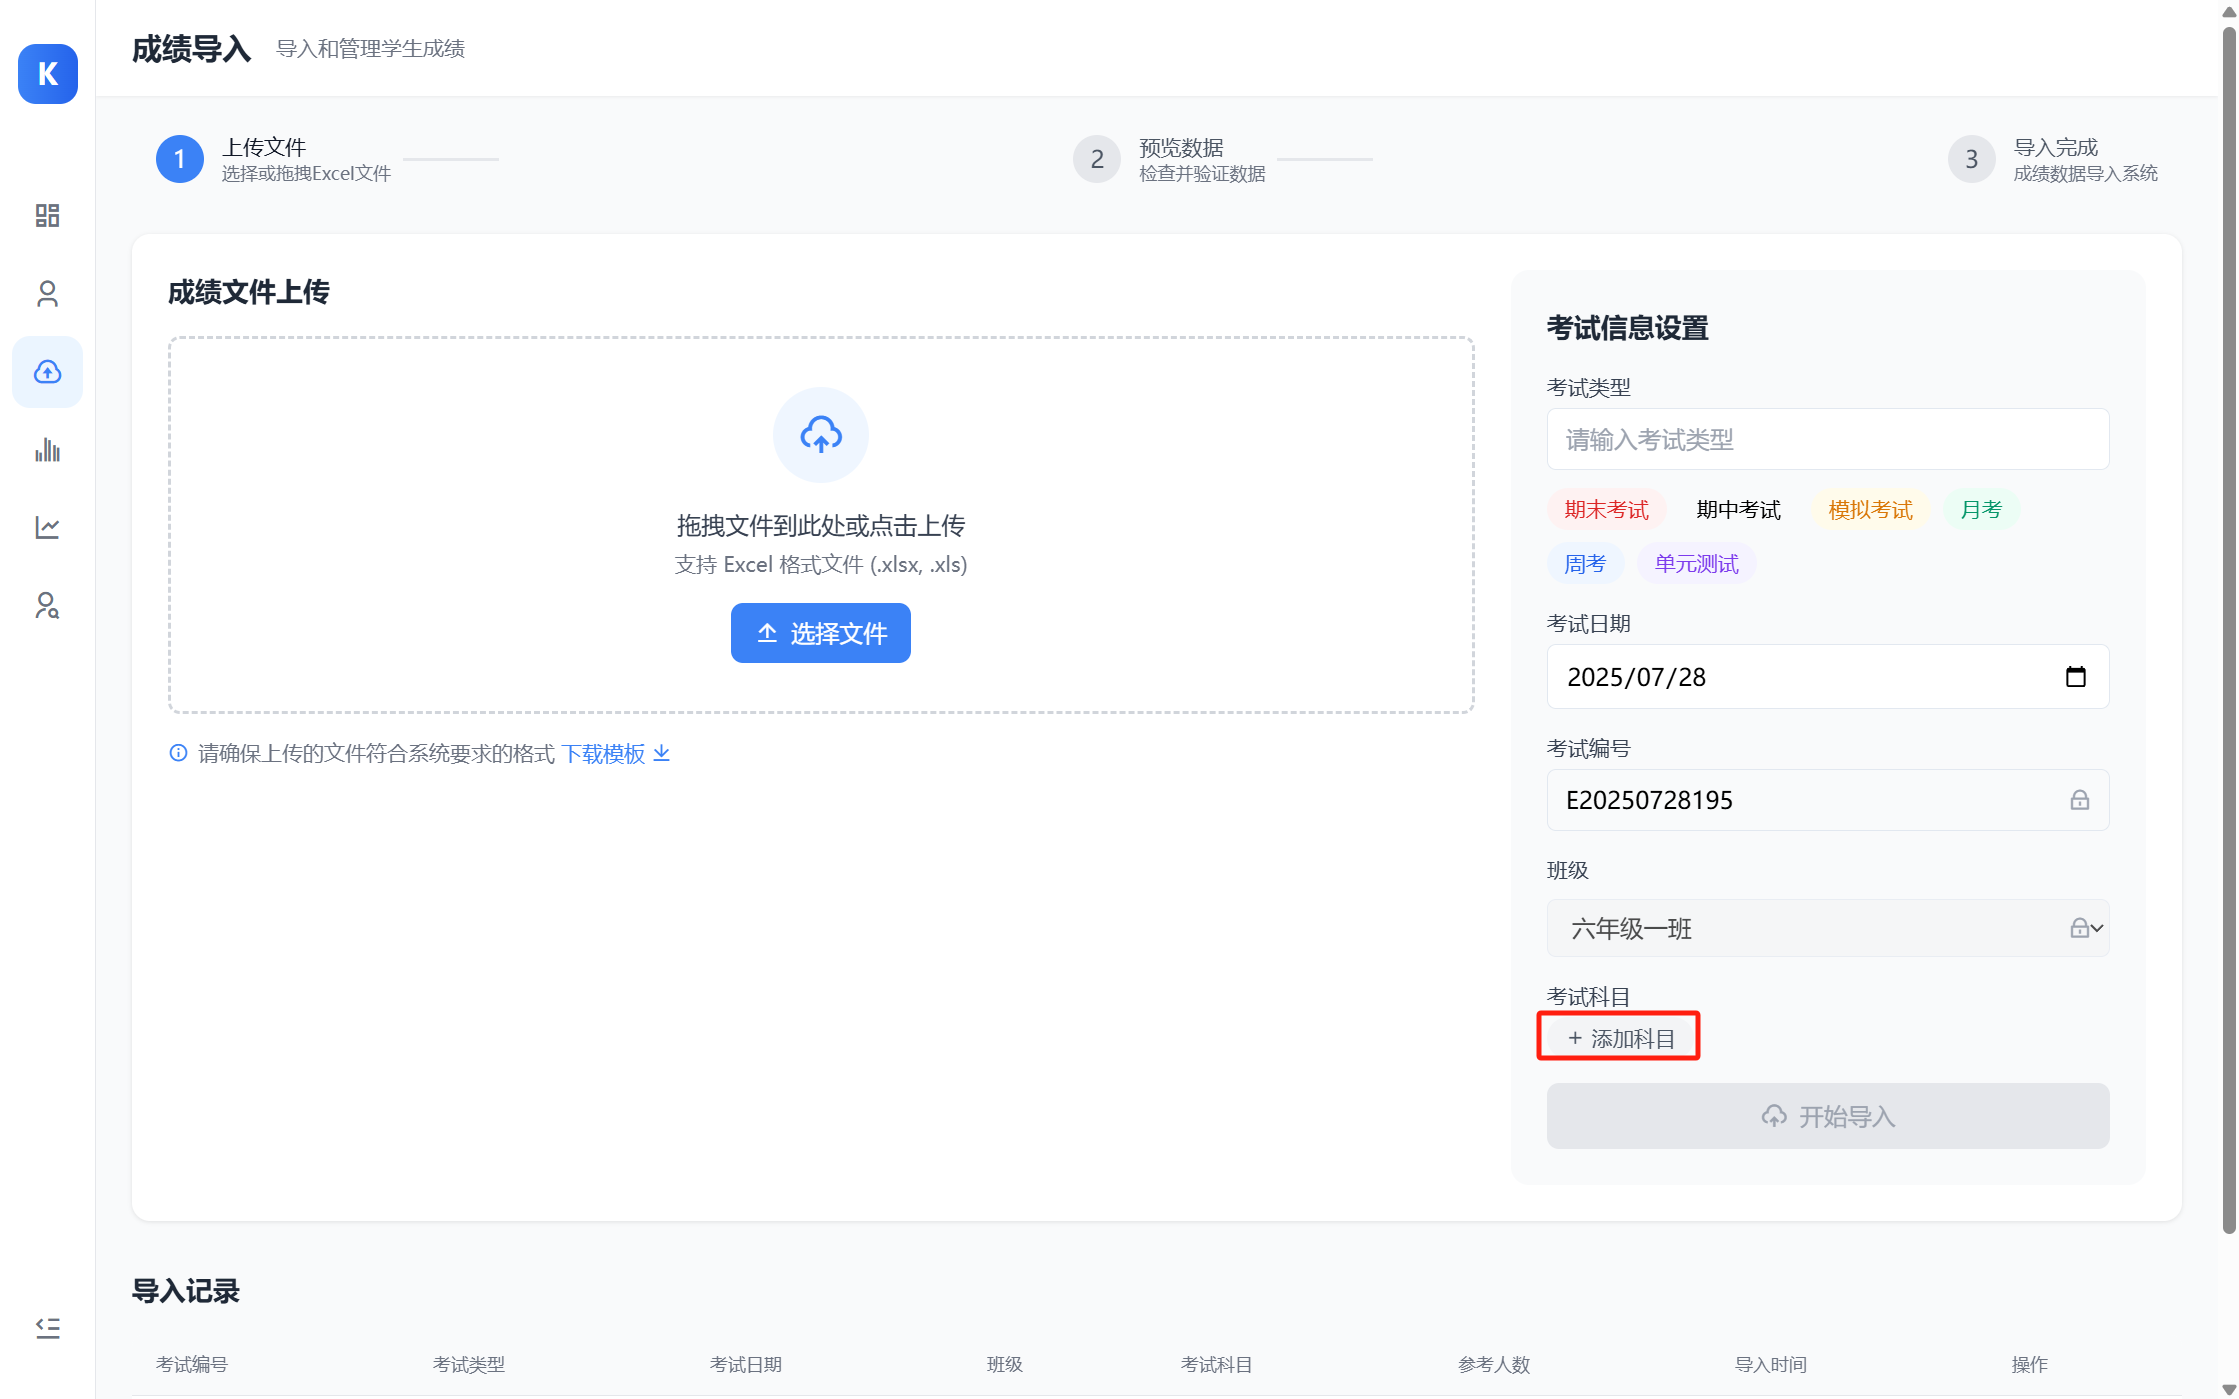2239x1399 pixels.
Task: Open the bar chart statistics sidebar icon
Action: point(47,450)
